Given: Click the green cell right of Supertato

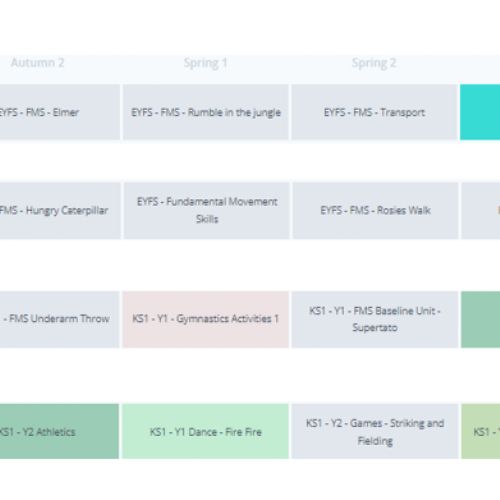Looking at the screenshot, I should click(x=480, y=319).
